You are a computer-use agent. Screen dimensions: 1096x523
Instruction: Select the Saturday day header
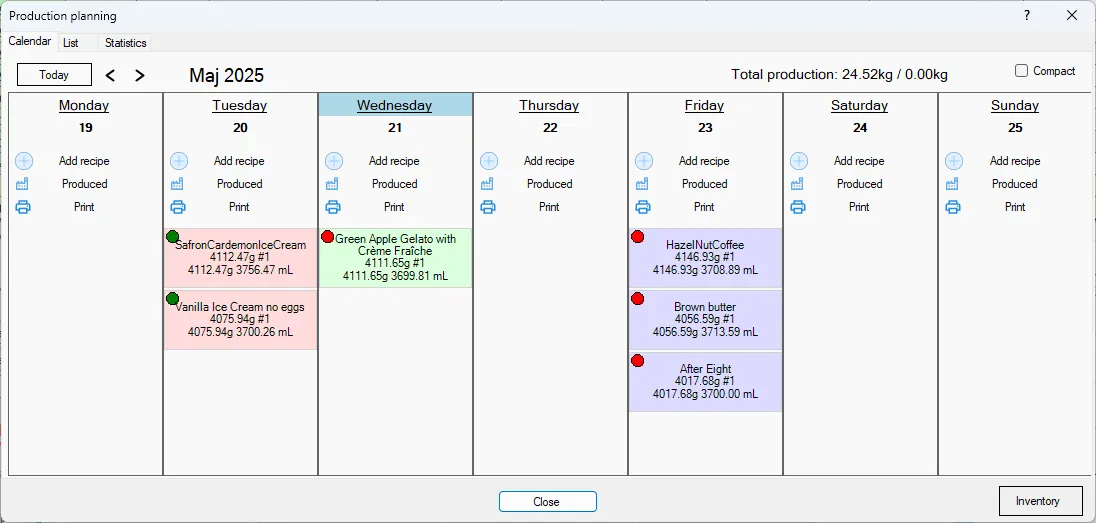coord(860,106)
